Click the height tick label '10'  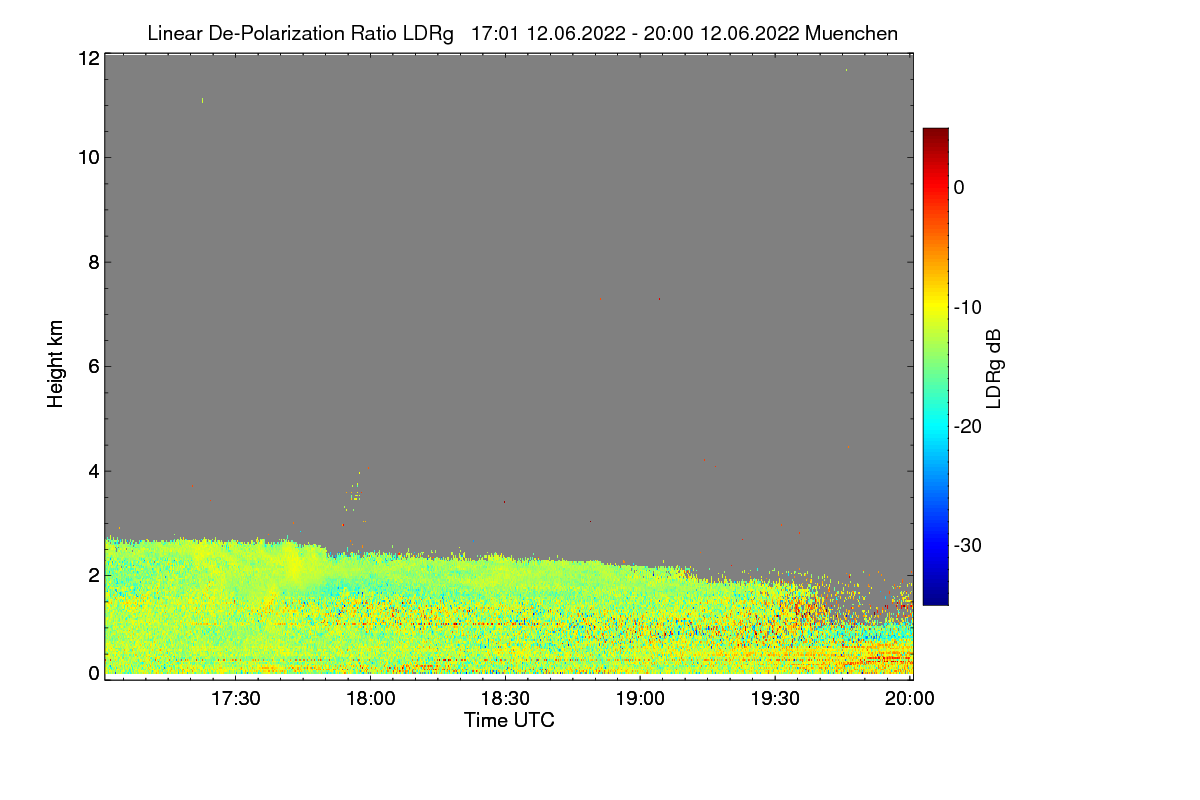tap(88, 157)
